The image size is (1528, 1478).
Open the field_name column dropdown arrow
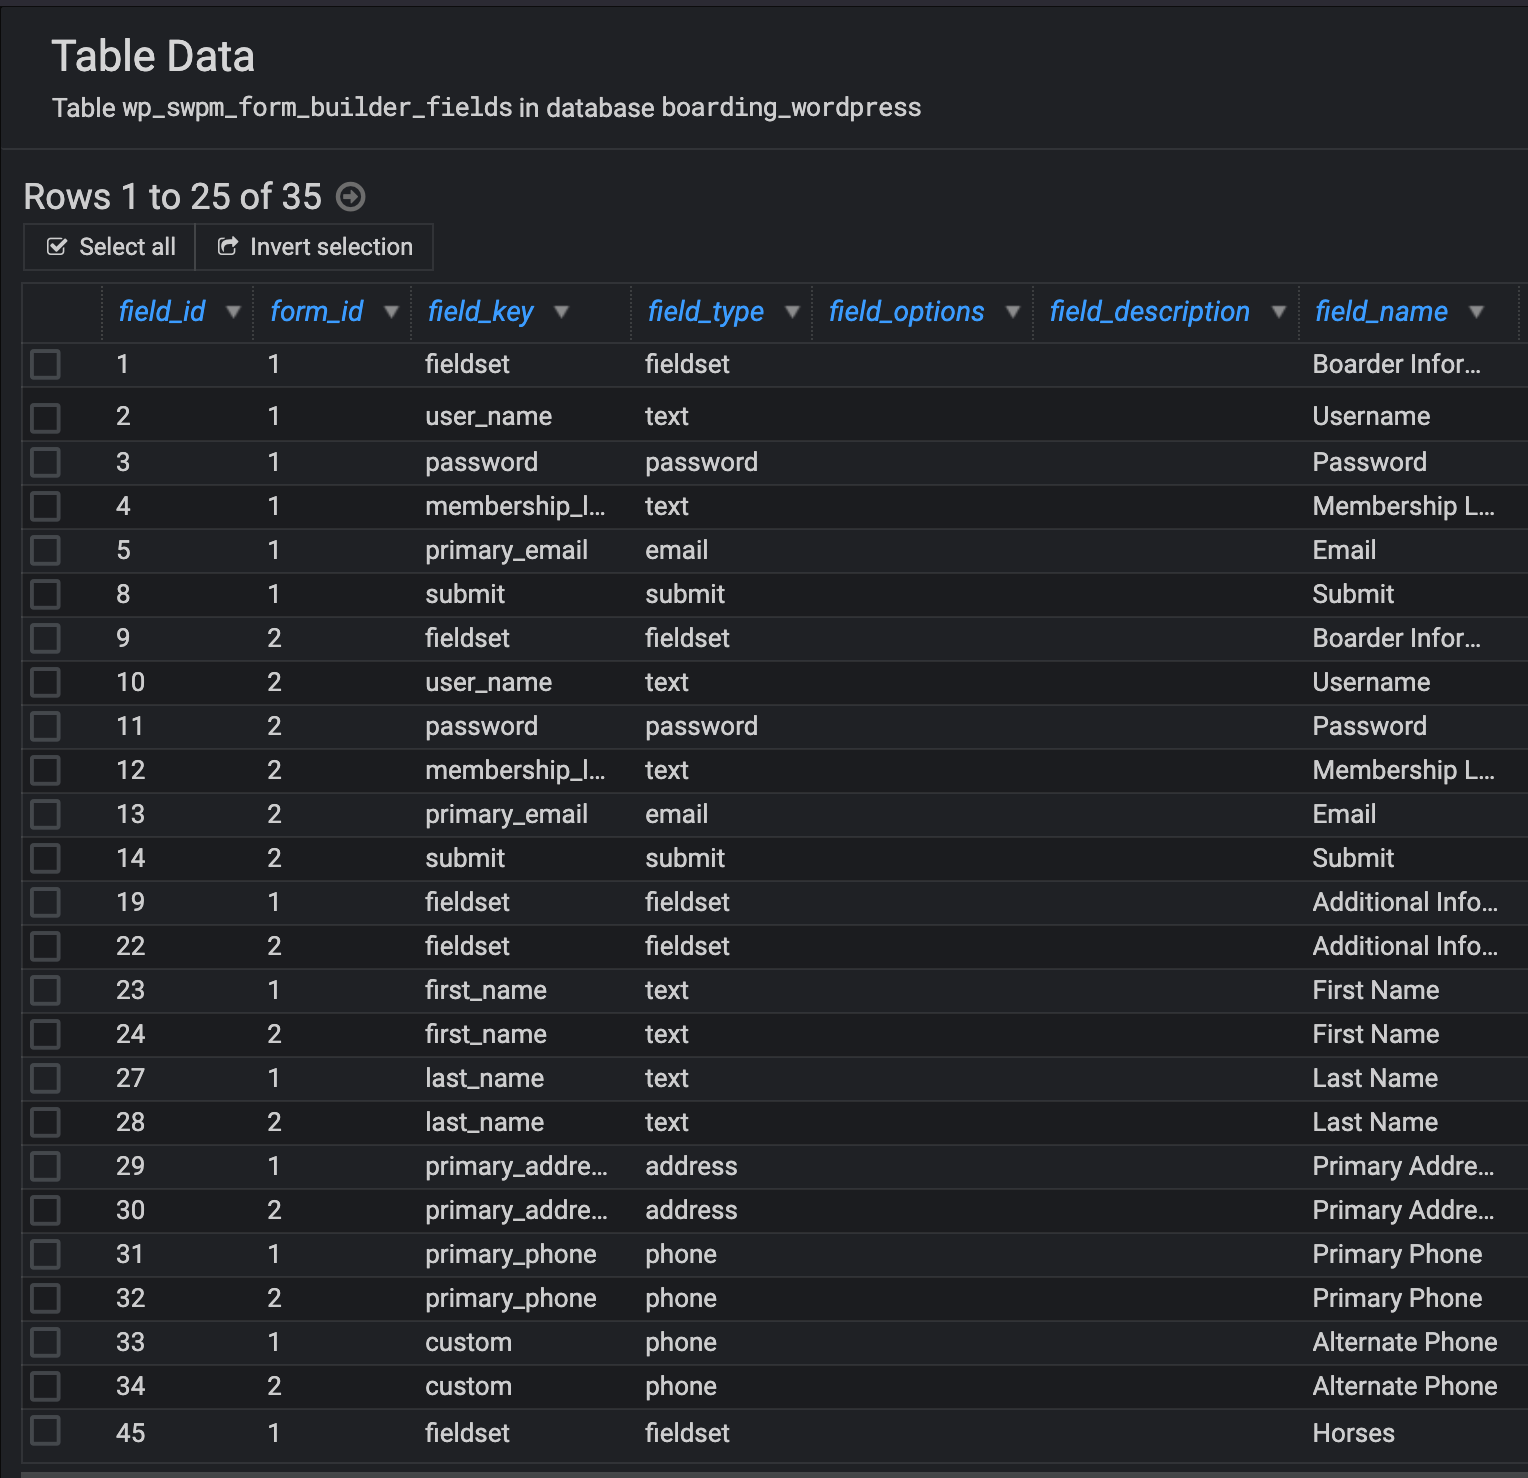click(1476, 312)
